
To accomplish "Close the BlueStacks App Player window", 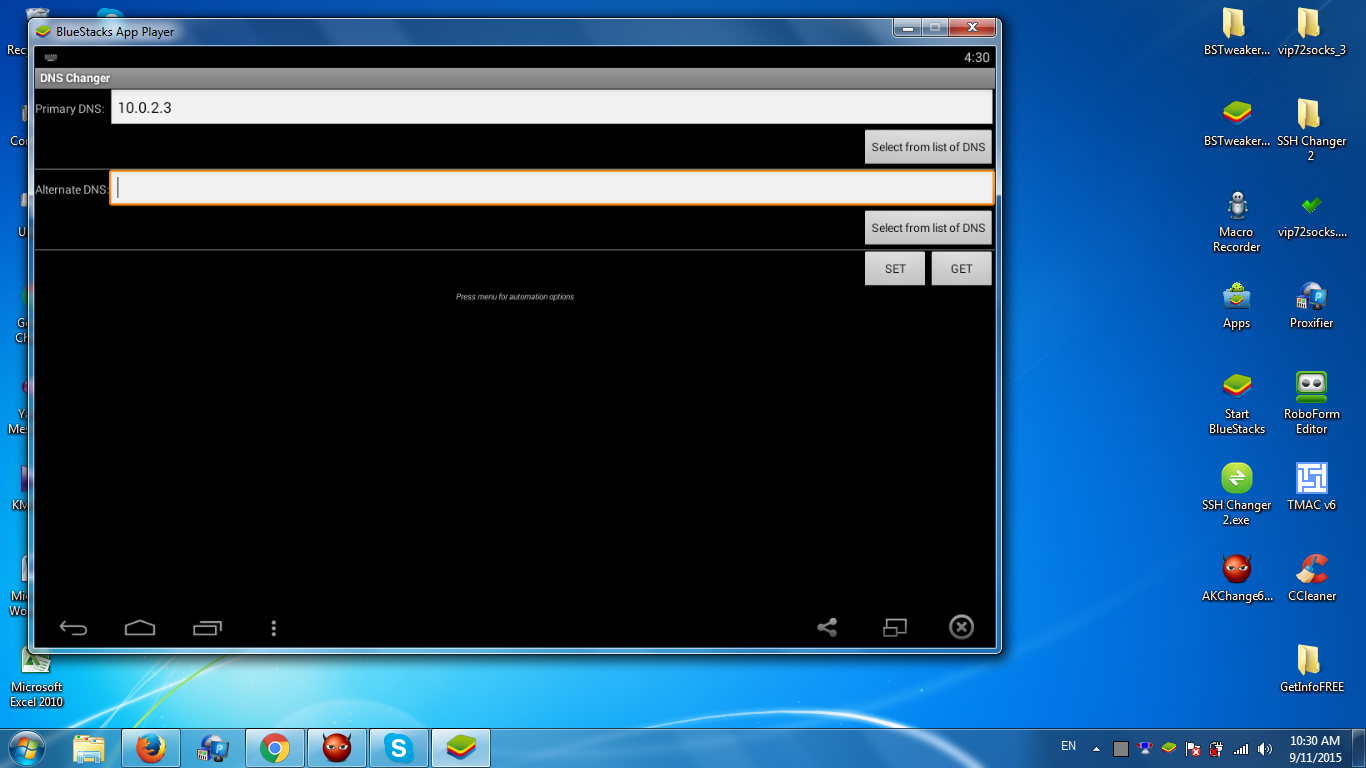I will (x=971, y=27).
